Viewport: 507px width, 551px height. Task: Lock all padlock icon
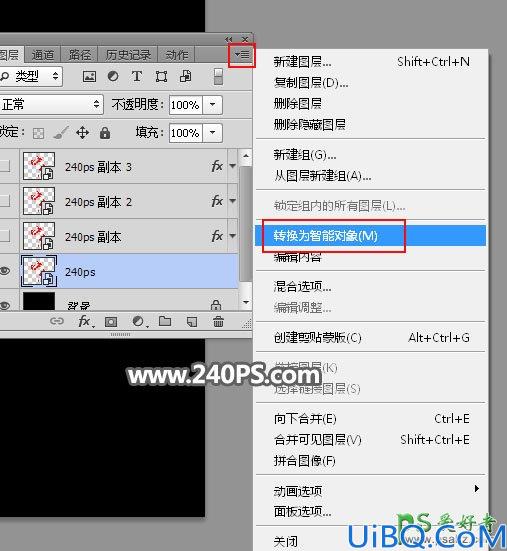[x=105, y=133]
